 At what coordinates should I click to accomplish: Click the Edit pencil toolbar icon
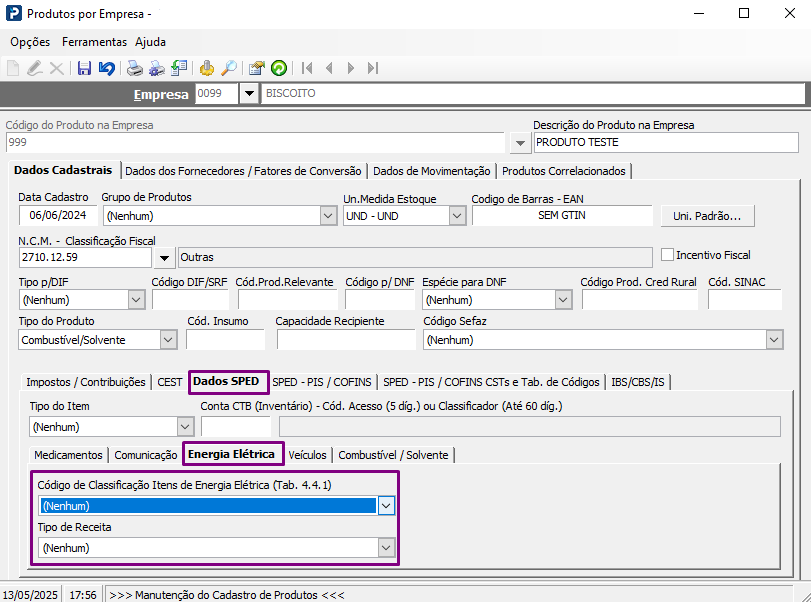tap(35, 68)
